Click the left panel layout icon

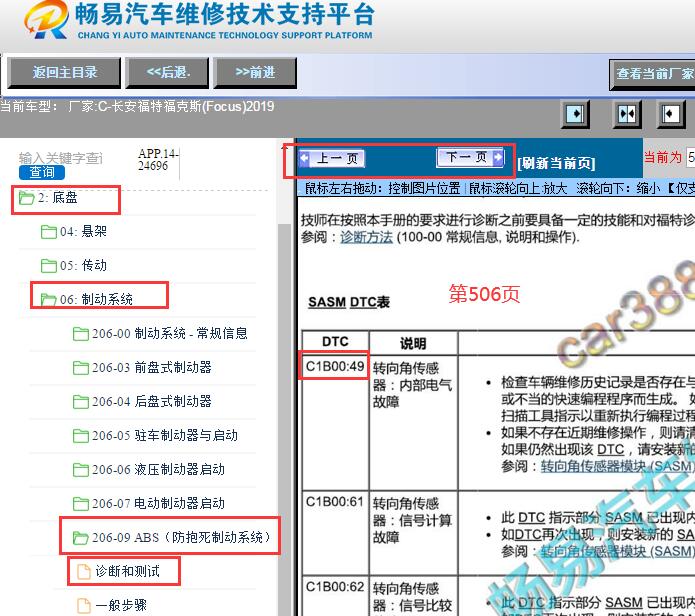point(575,114)
